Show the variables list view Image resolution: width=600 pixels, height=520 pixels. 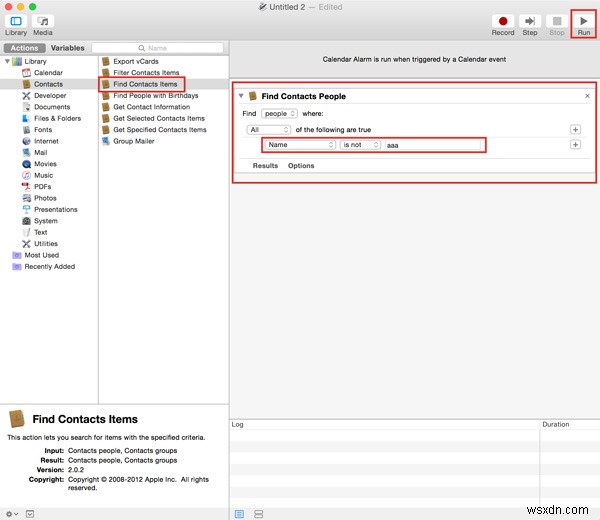click(259, 514)
